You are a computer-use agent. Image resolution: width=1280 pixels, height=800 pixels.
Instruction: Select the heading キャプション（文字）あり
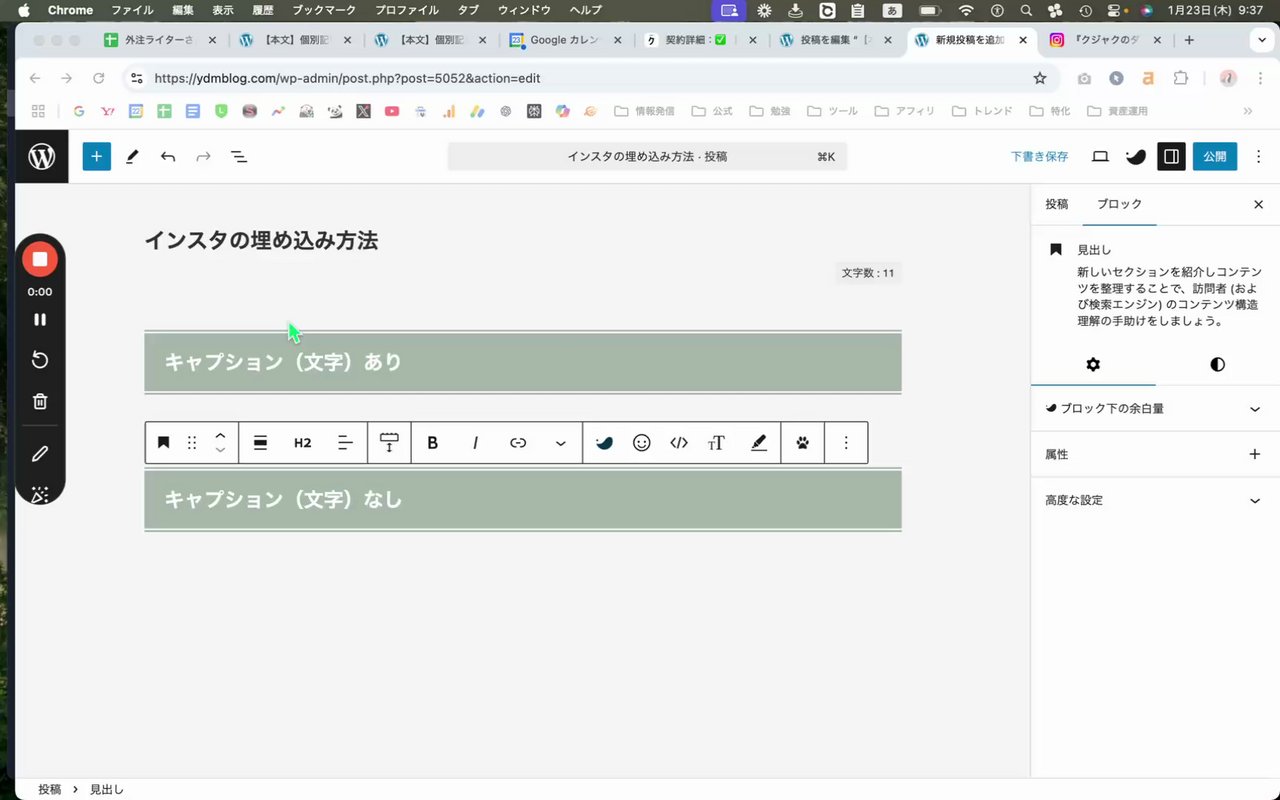point(523,362)
